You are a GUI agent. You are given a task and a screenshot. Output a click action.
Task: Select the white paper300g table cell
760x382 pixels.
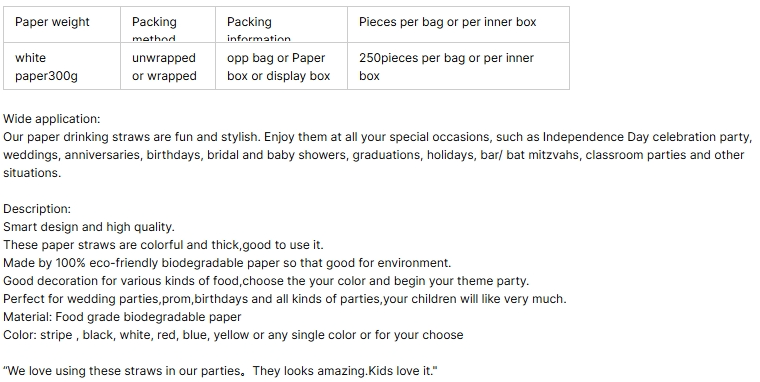point(62,66)
